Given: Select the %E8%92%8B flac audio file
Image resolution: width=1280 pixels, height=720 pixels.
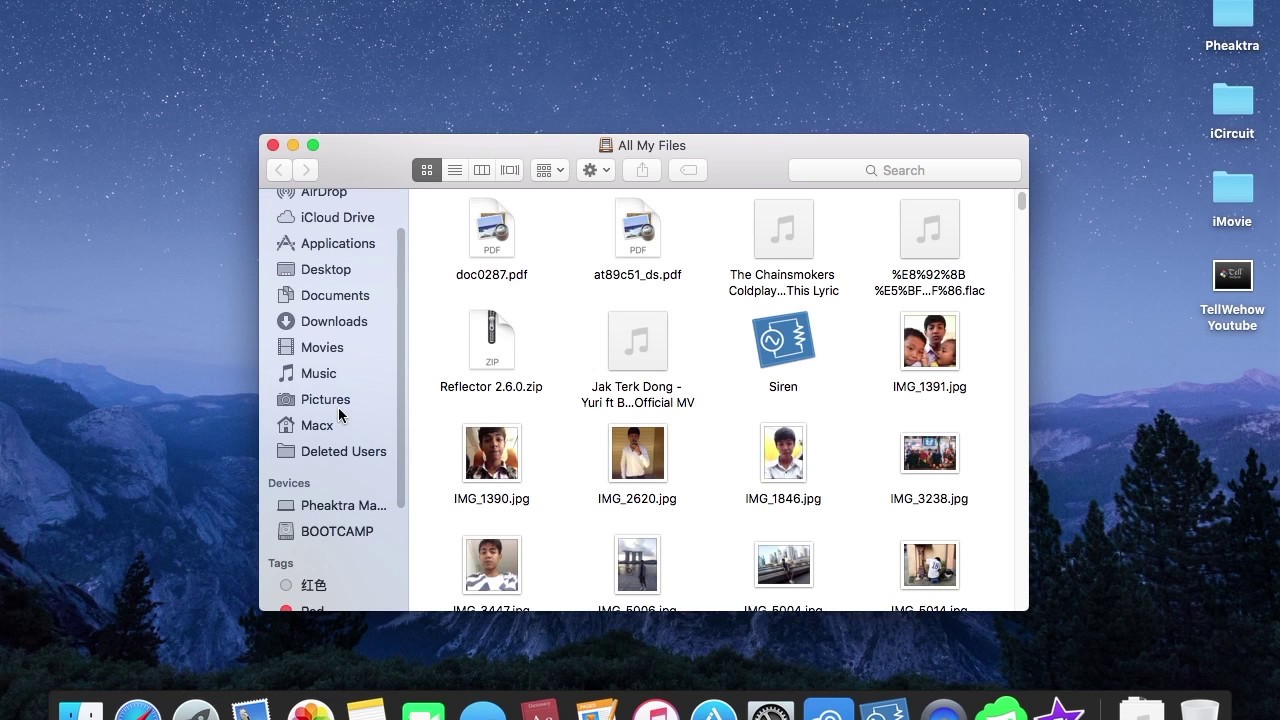Looking at the screenshot, I should (929, 228).
